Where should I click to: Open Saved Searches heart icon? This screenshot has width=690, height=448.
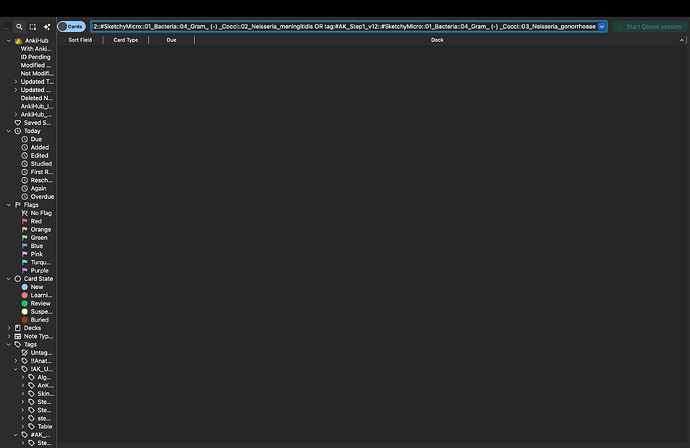point(18,123)
